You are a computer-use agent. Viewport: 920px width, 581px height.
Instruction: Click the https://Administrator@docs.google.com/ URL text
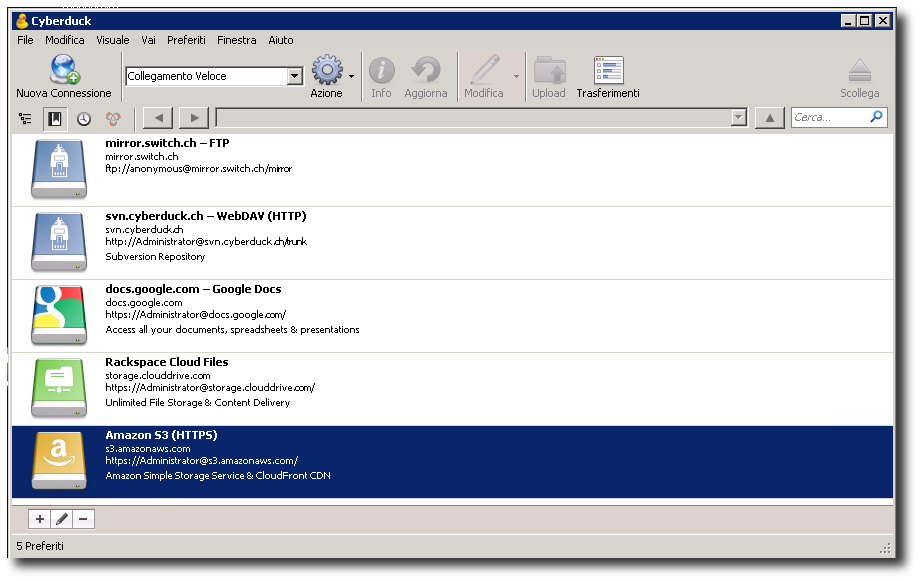pos(195,315)
